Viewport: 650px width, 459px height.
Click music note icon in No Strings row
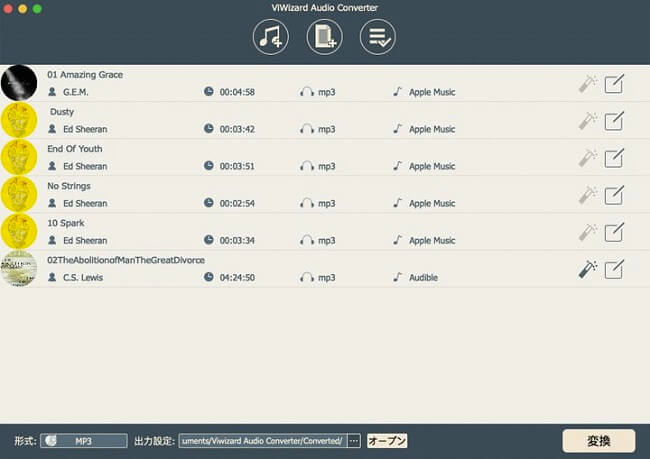(x=398, y=203)
